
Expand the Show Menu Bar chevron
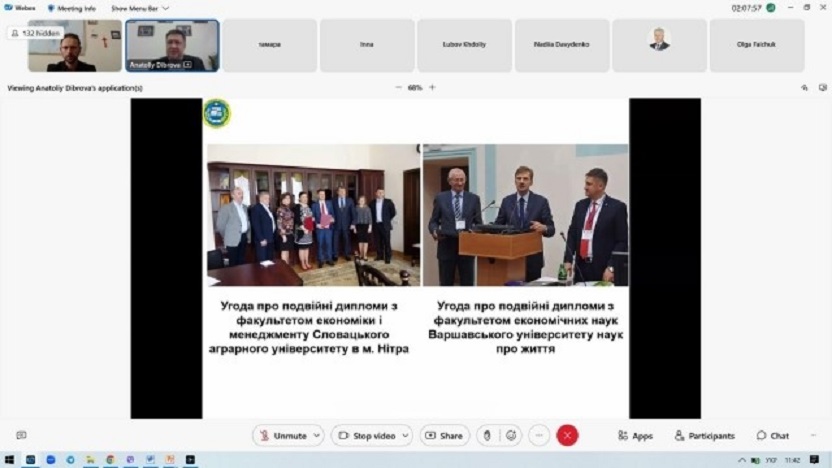coord(166,8)
